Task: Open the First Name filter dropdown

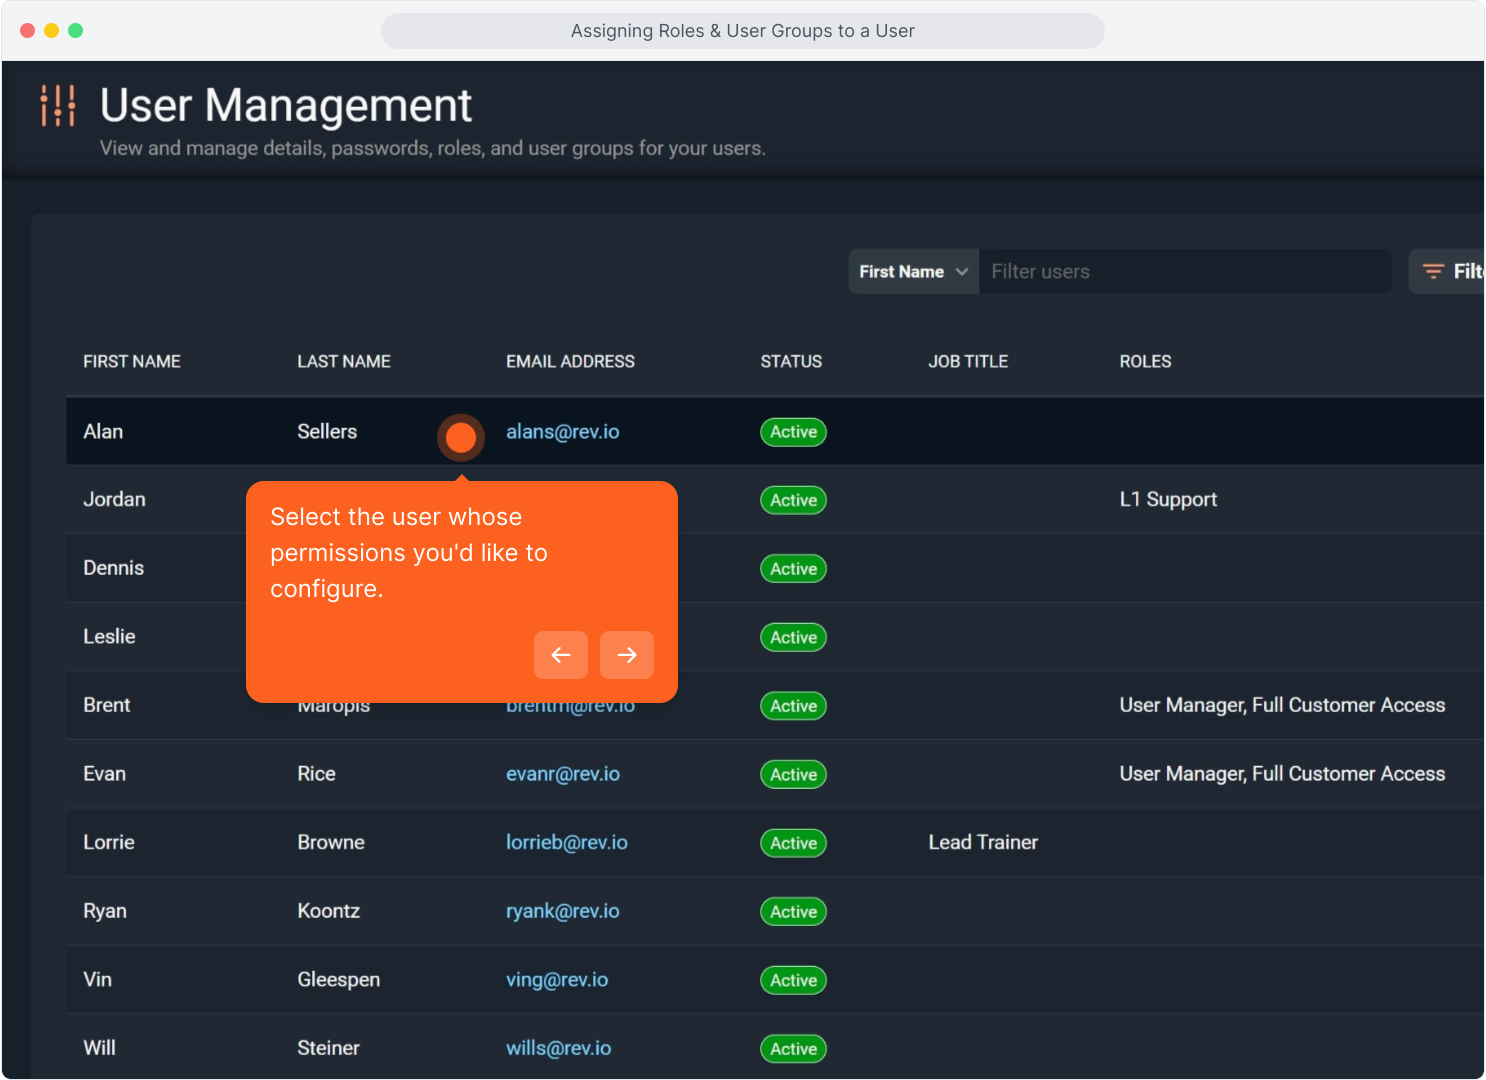Action: (x=912, y=271)
